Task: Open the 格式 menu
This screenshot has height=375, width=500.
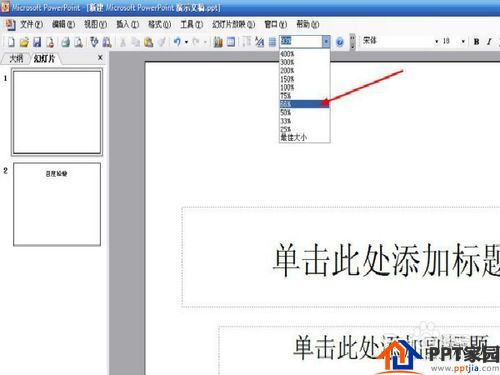Action: pyautogui.click(x=159, y=24)
